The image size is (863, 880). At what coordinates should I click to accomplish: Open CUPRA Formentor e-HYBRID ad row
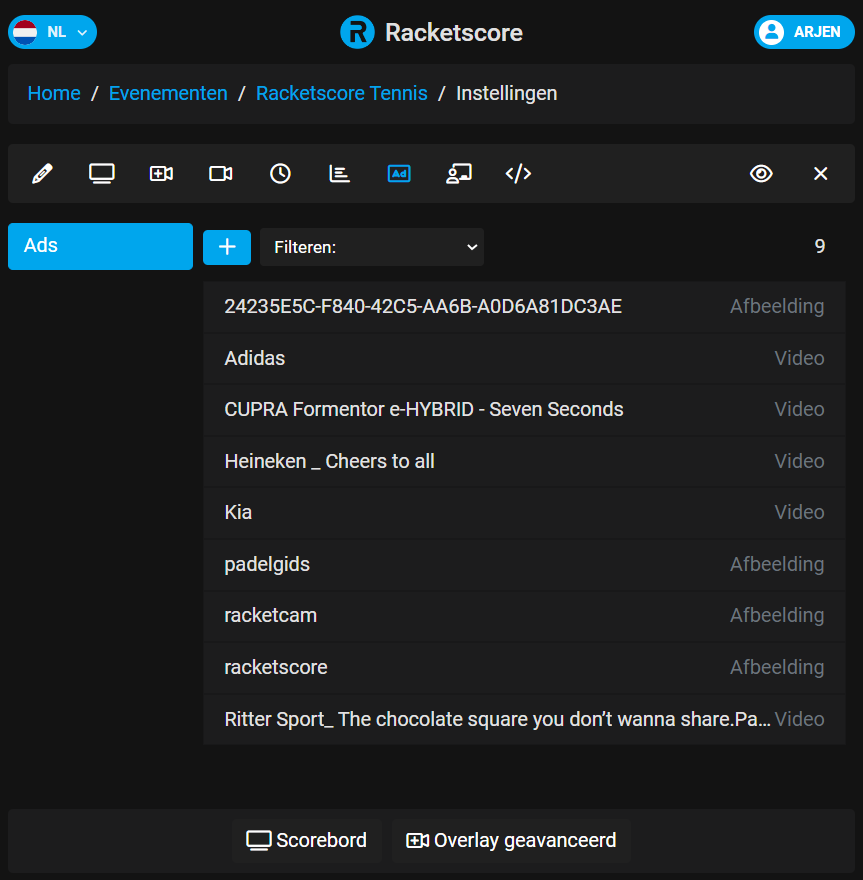point(524,410)
